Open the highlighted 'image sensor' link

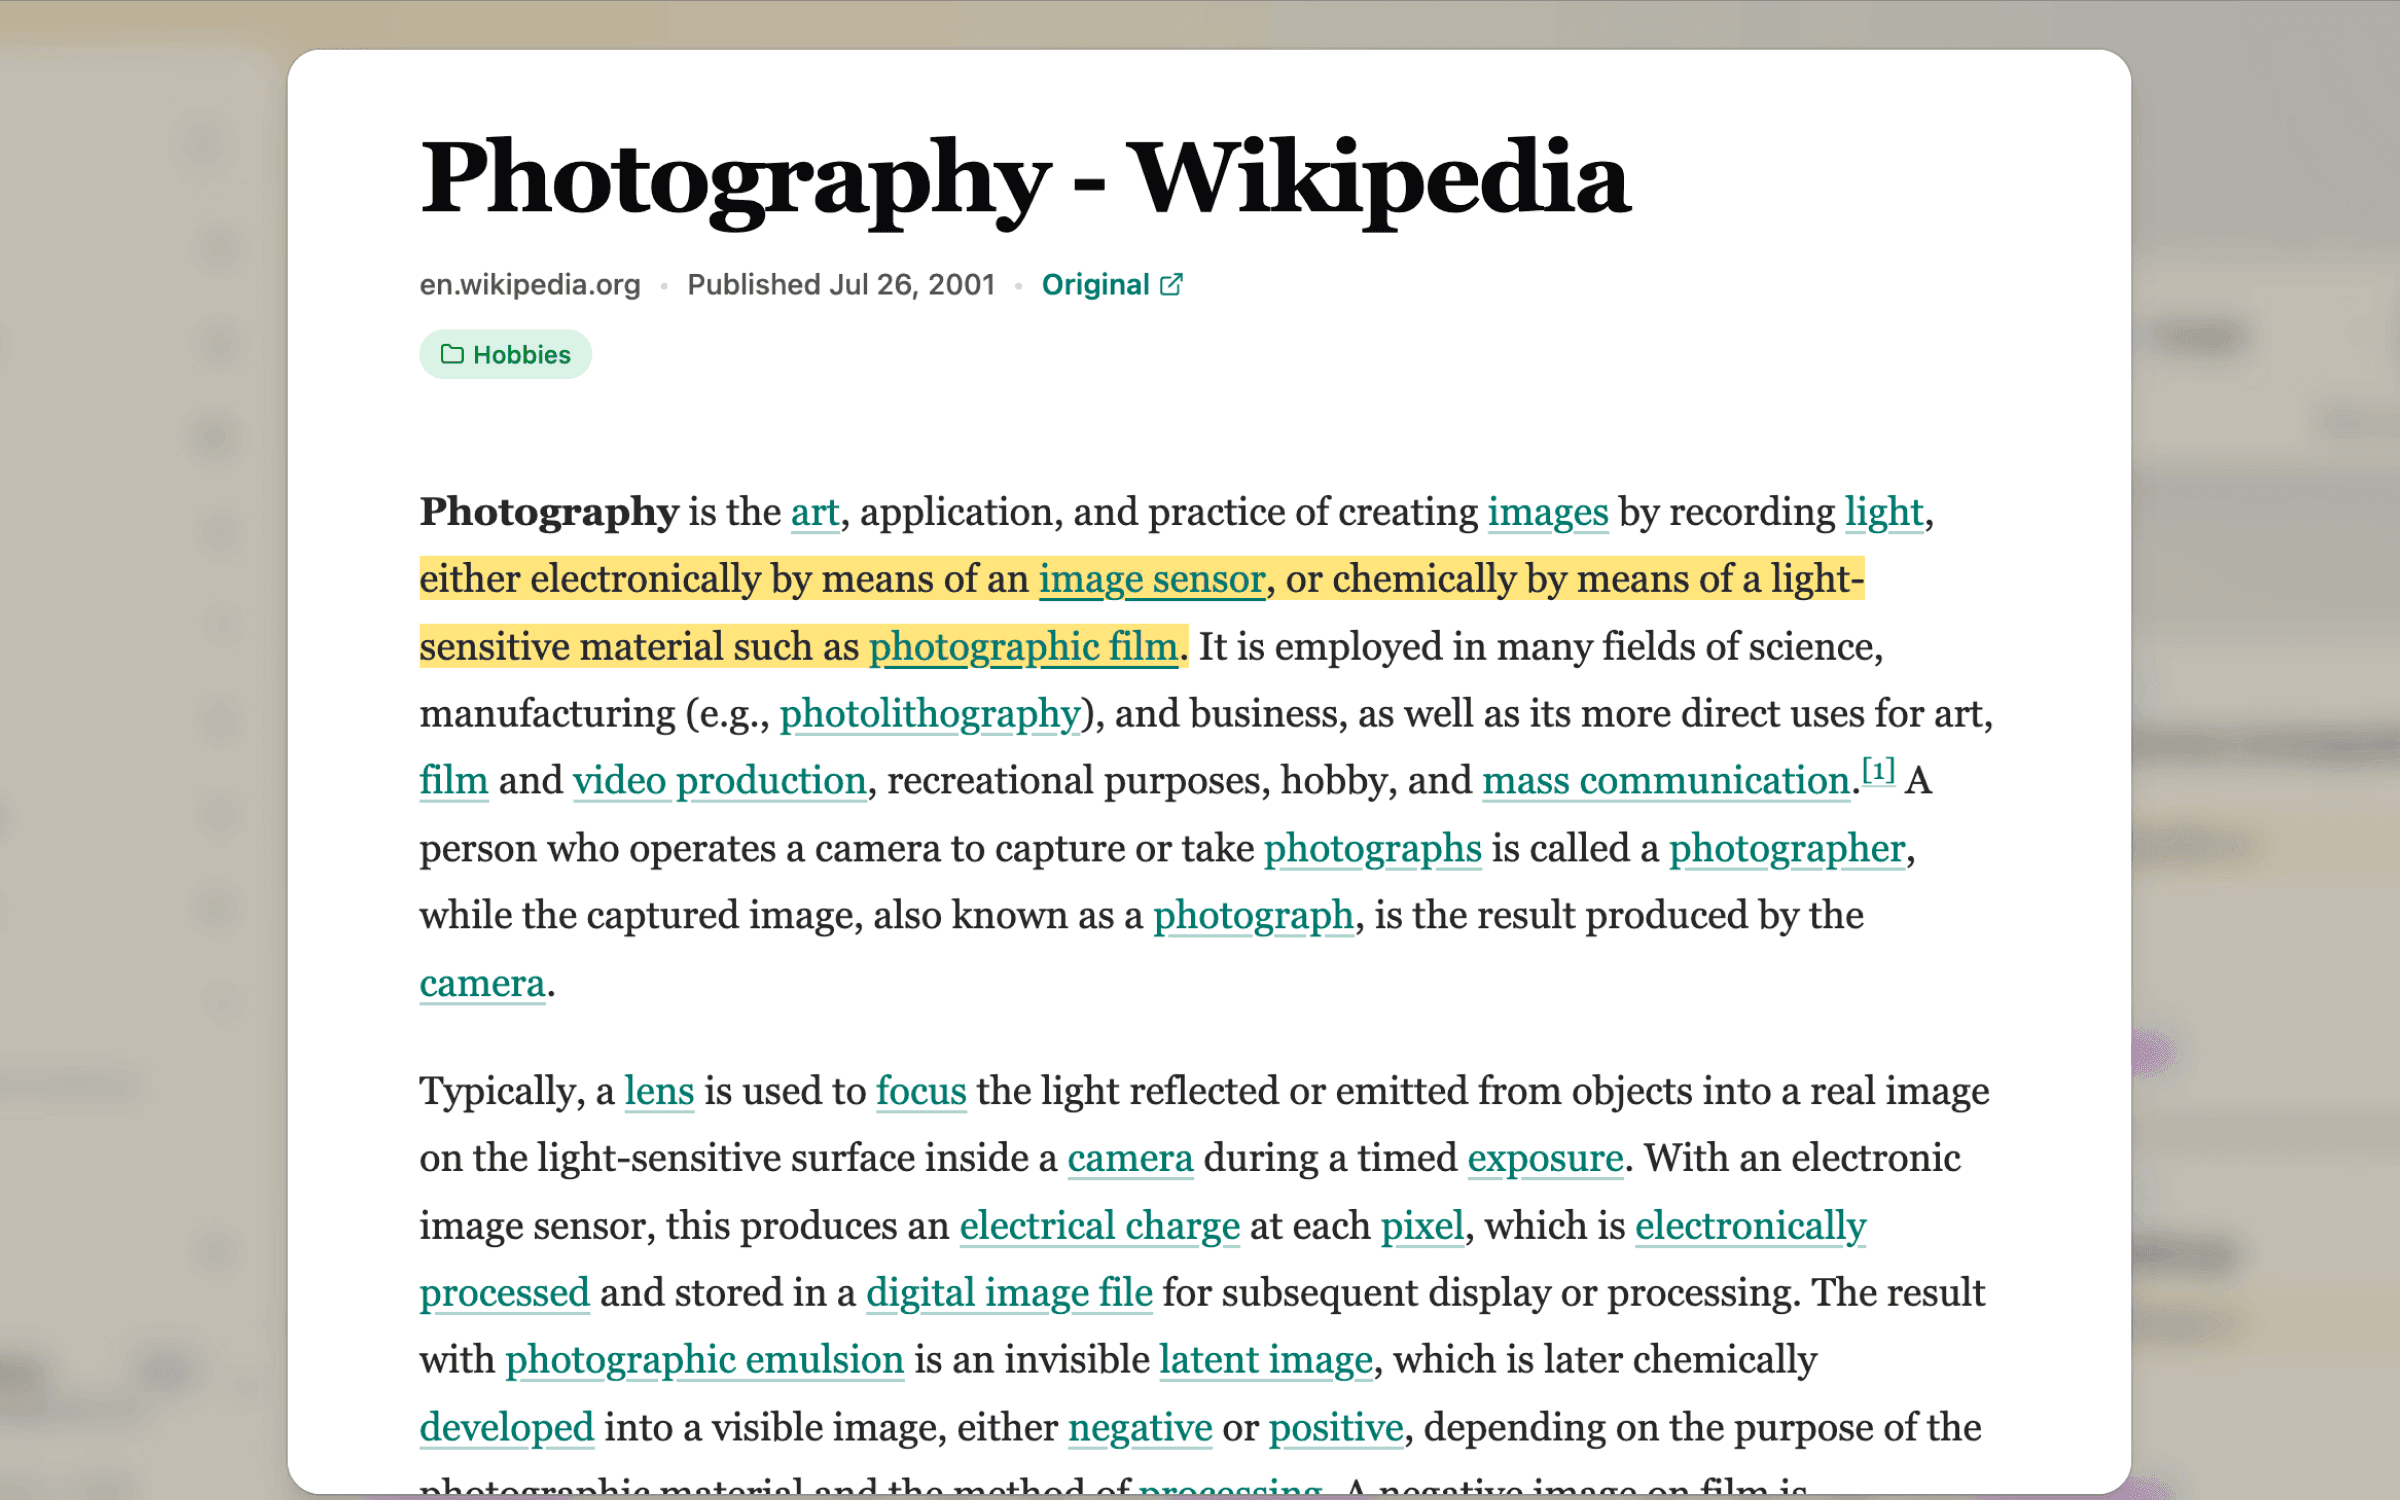[x=1151, y=579]
